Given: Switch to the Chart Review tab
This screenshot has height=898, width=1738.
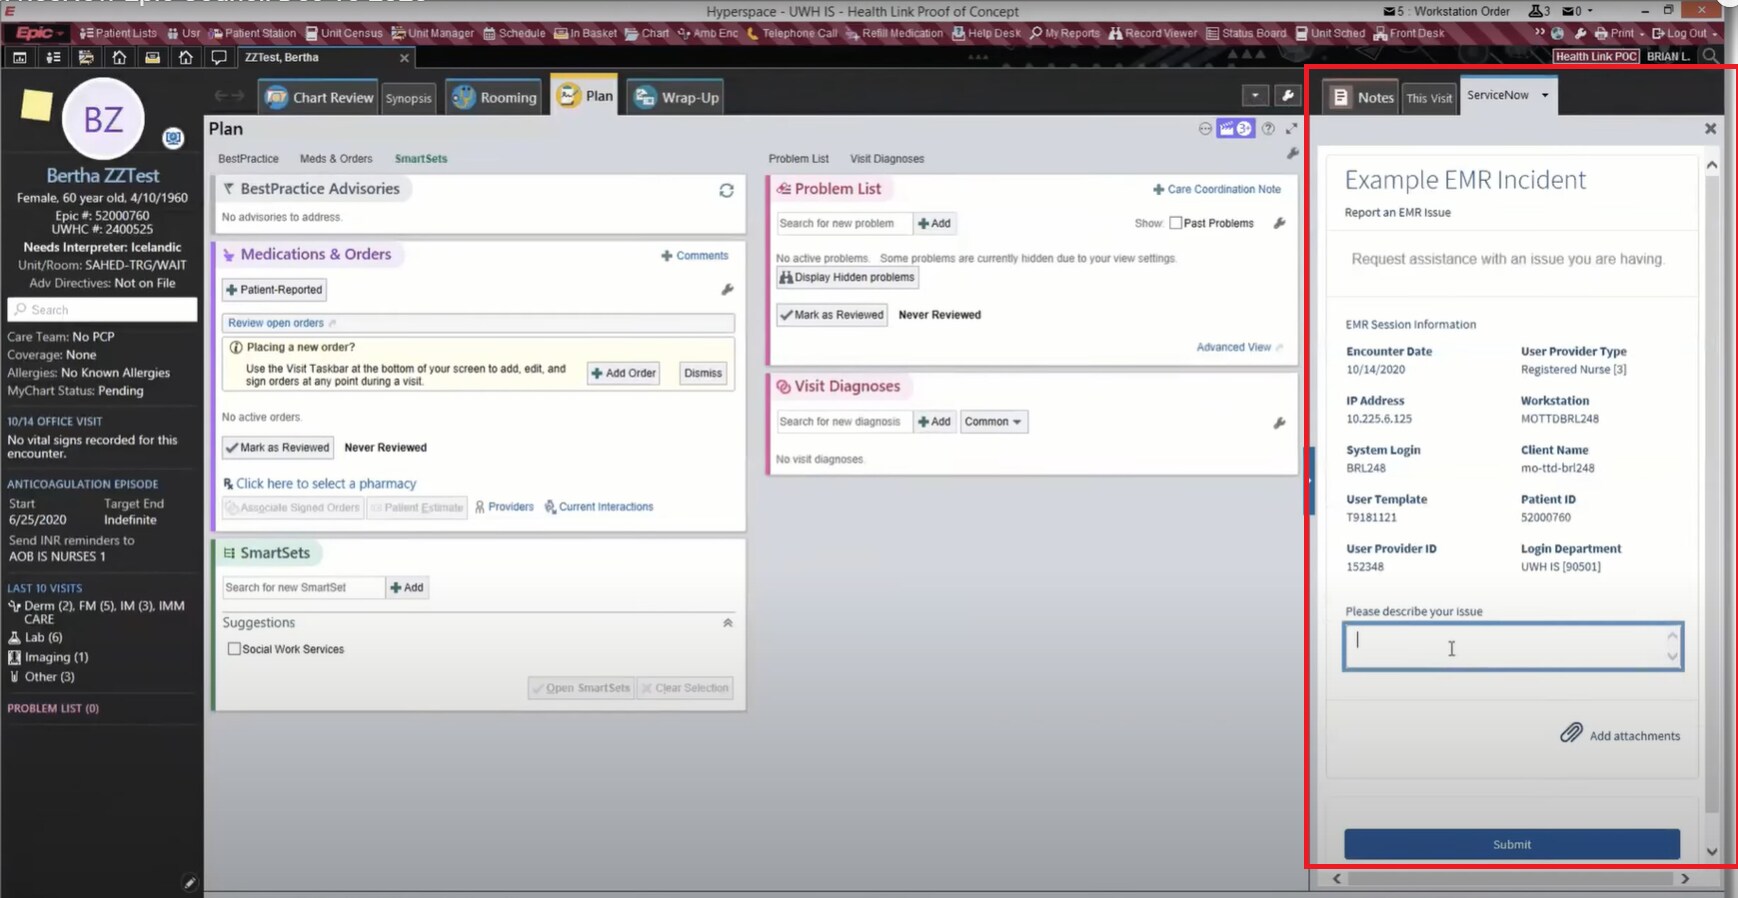Looking at the screenshot, I should coord(319,97).
